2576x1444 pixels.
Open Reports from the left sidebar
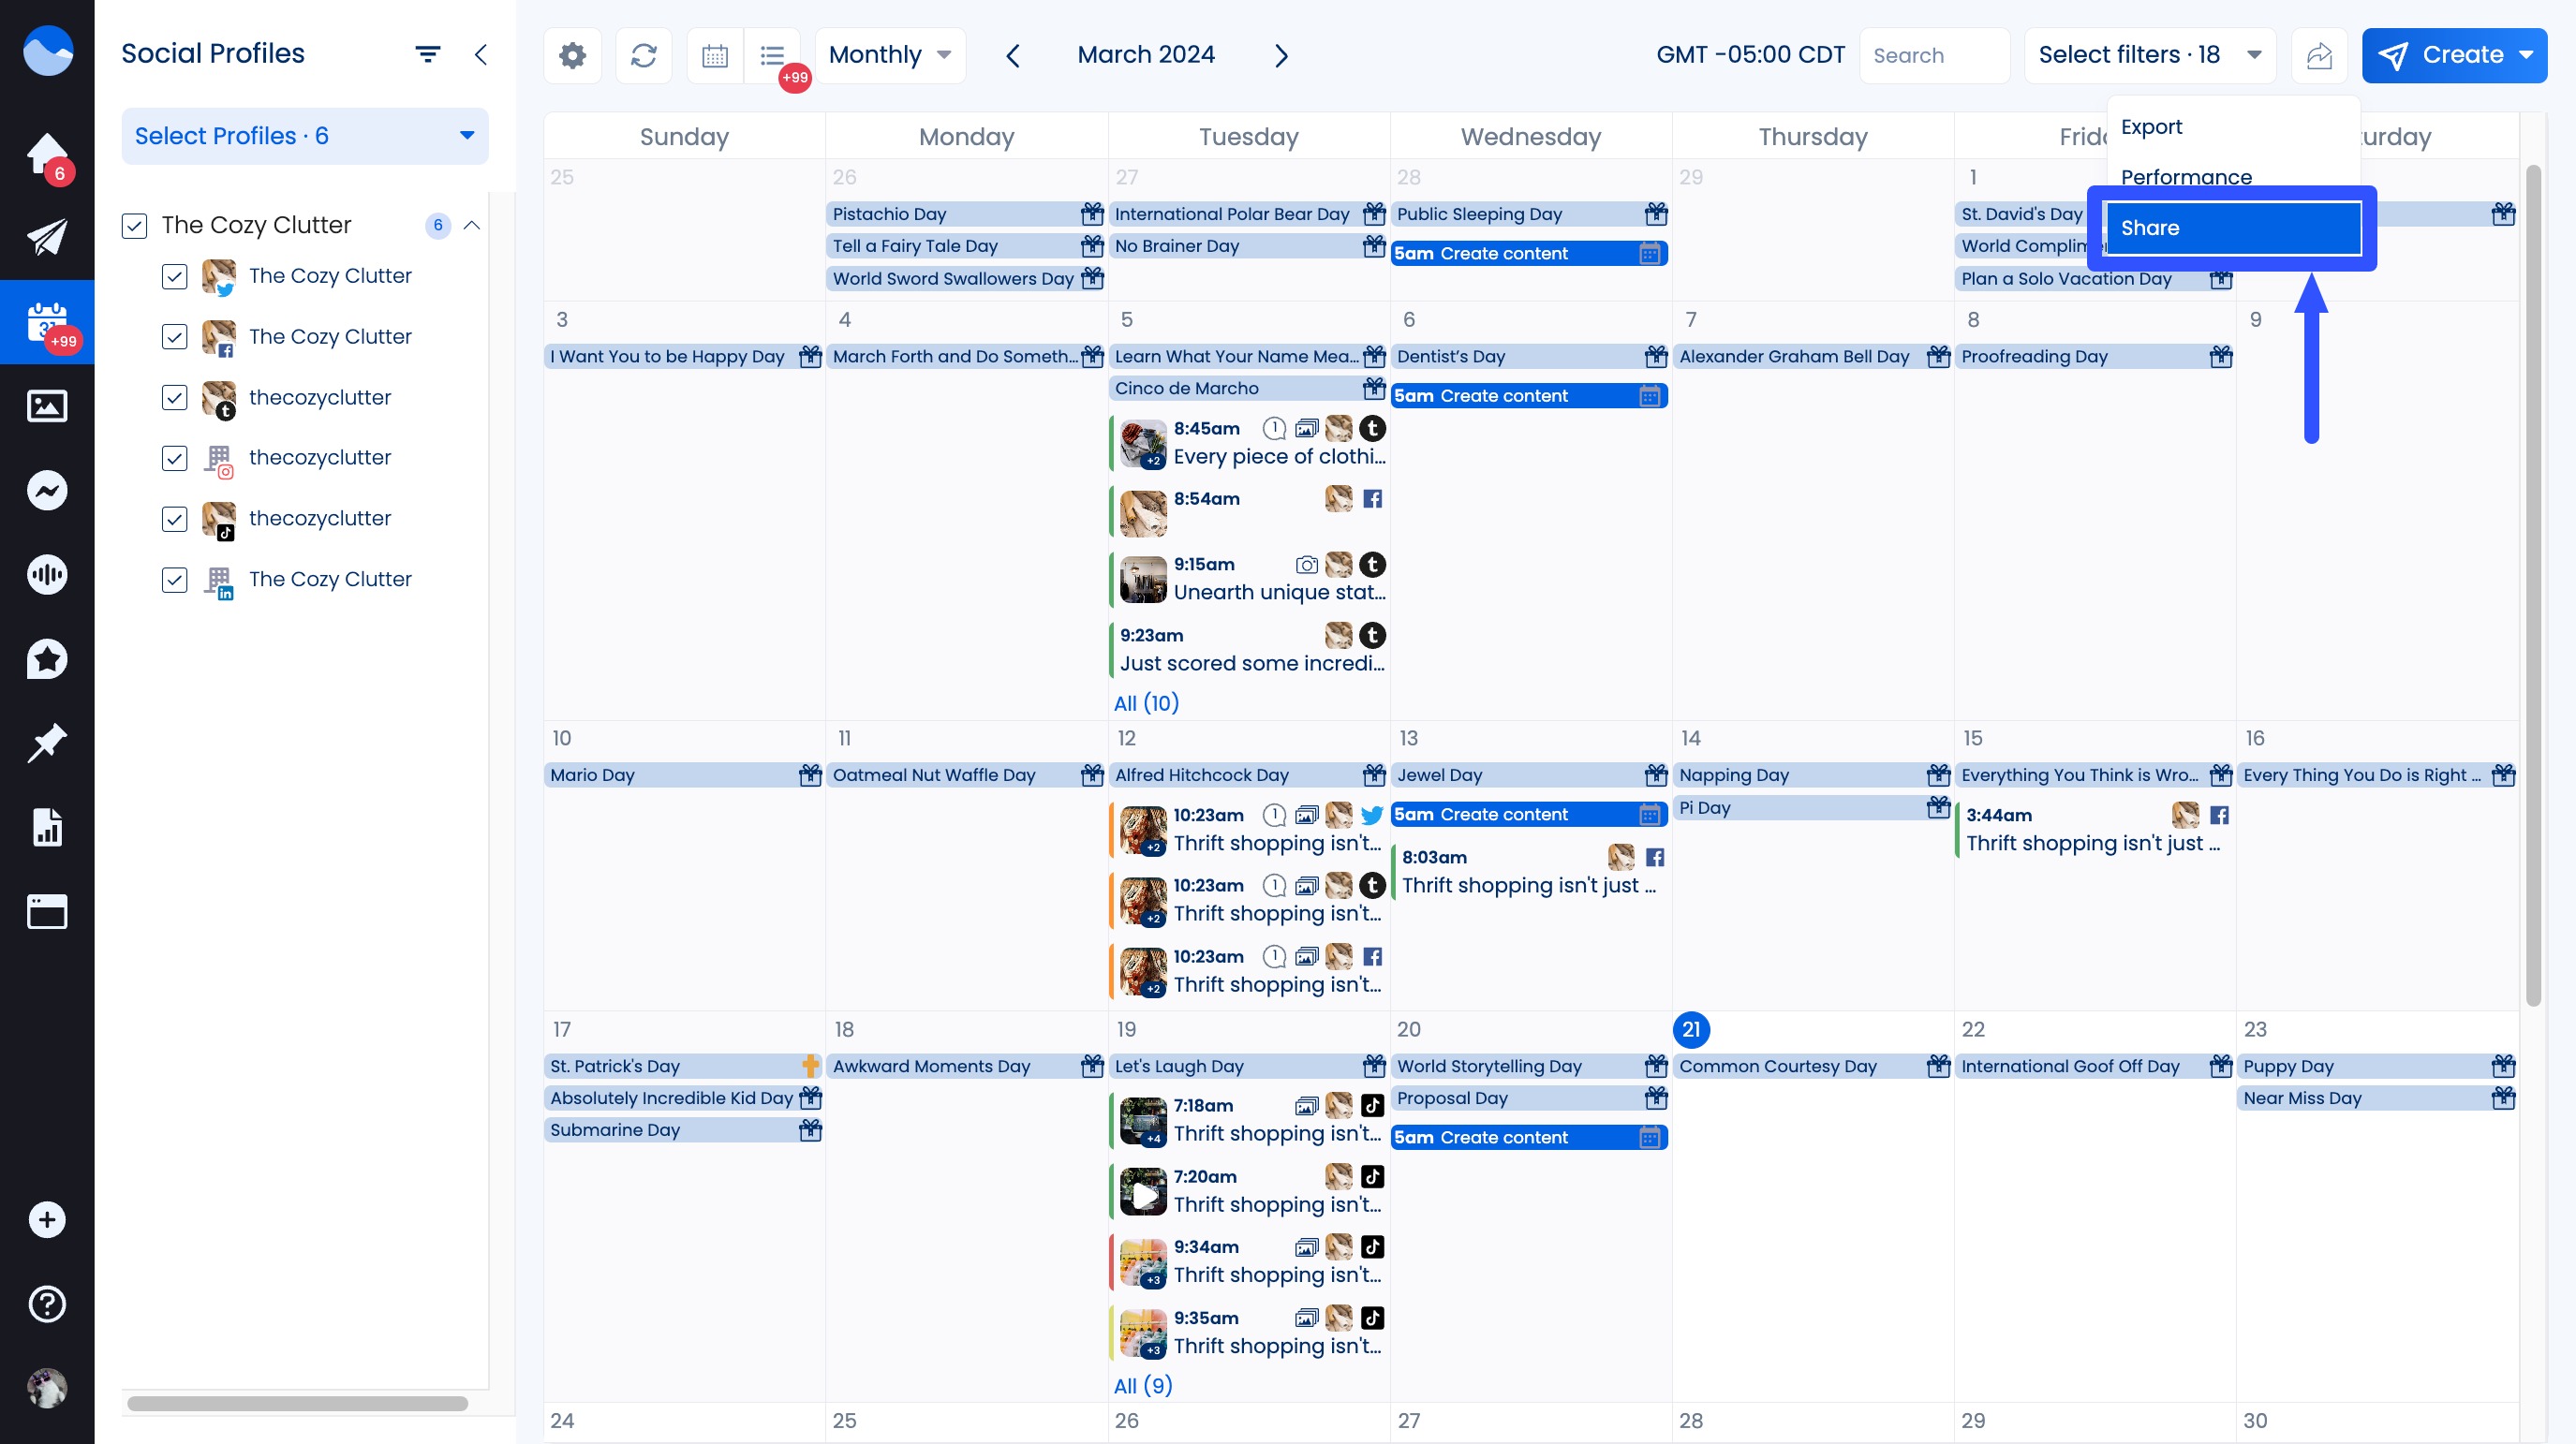pyautogui.click(x=46, y=827)
